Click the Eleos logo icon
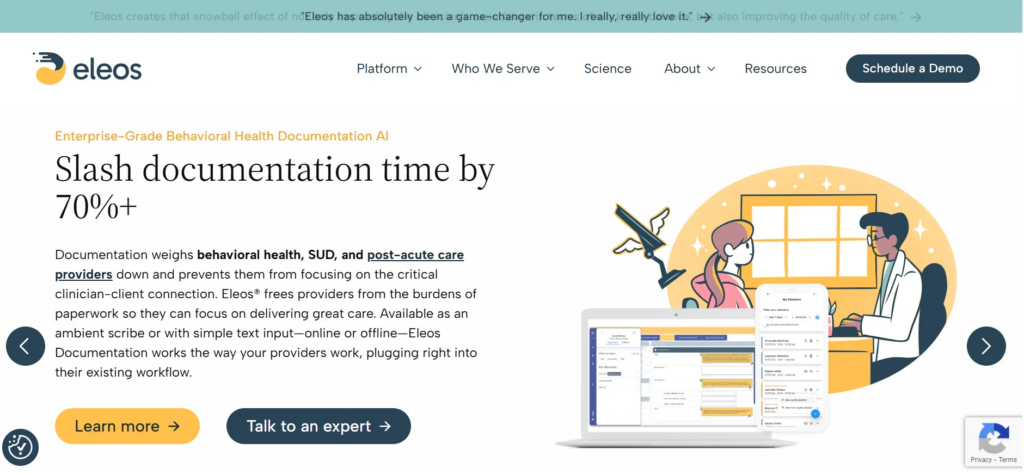This screenshot has width=1024, height=474. [49, 69]
